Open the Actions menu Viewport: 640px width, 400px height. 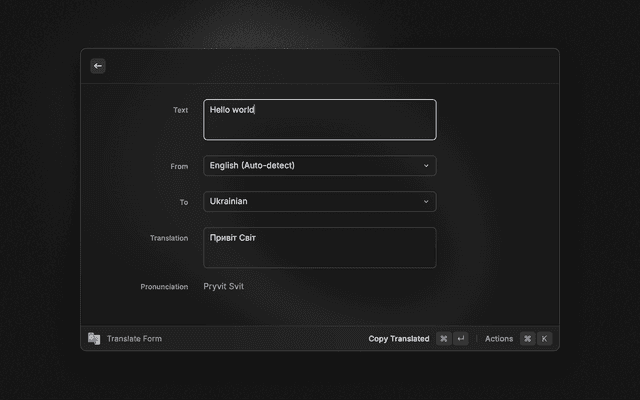click(x=499, y=339)
